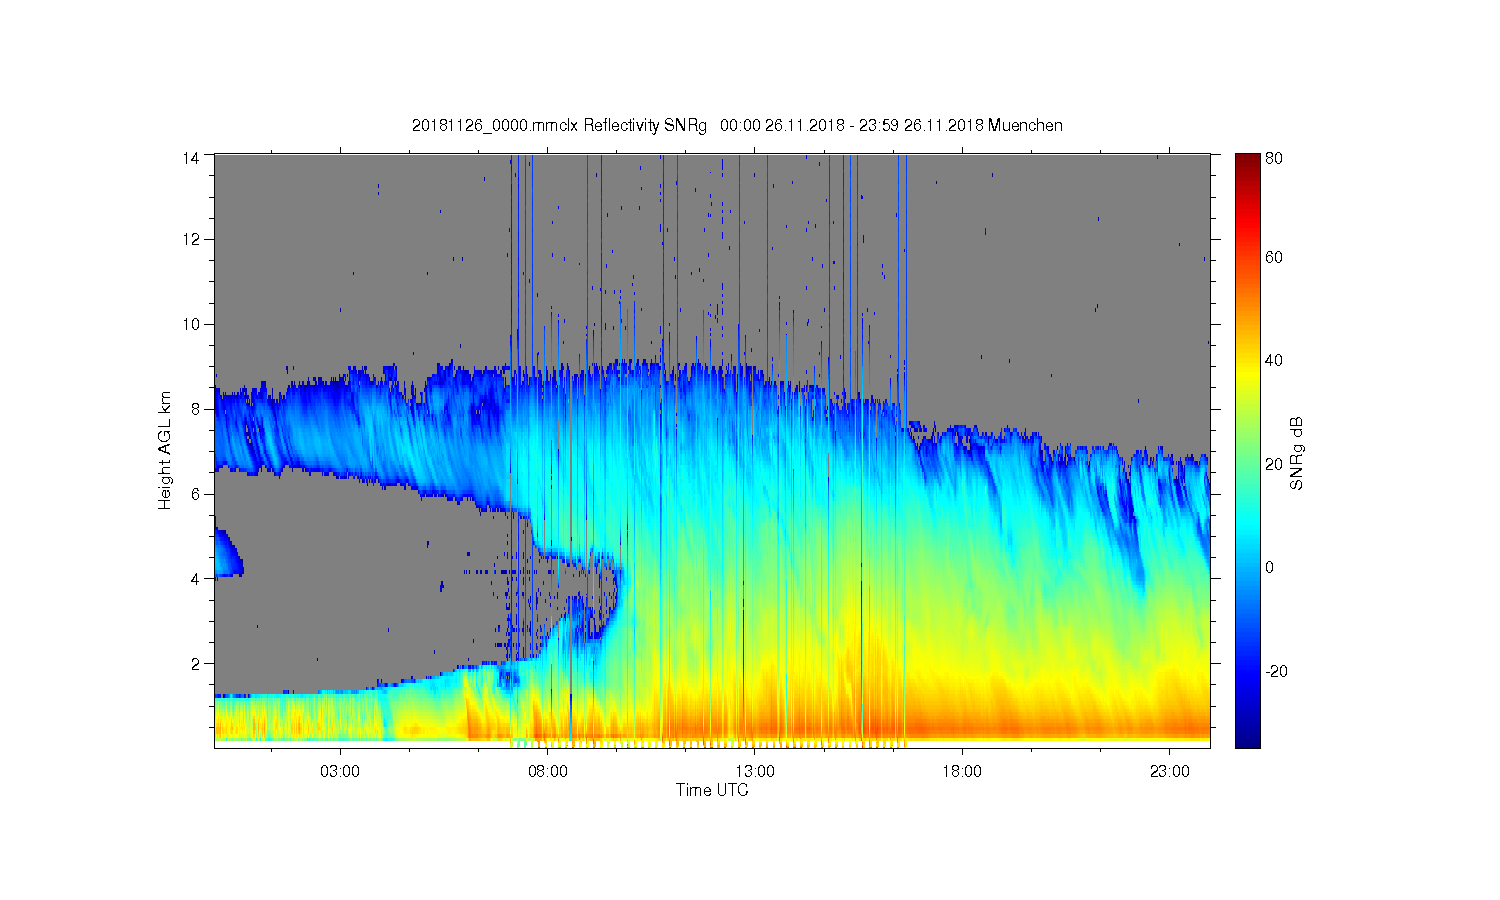Click the 13:00 time tick label

click(x=755, y=772)
